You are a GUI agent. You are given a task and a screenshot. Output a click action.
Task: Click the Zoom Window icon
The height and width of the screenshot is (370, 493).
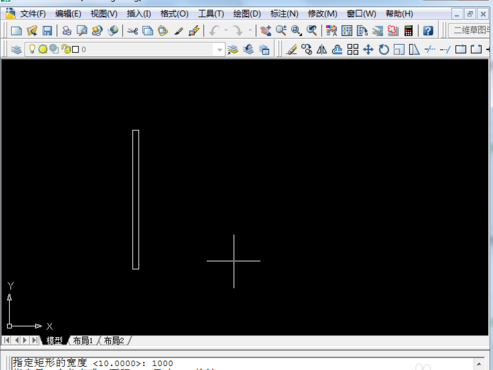point(296,31)
